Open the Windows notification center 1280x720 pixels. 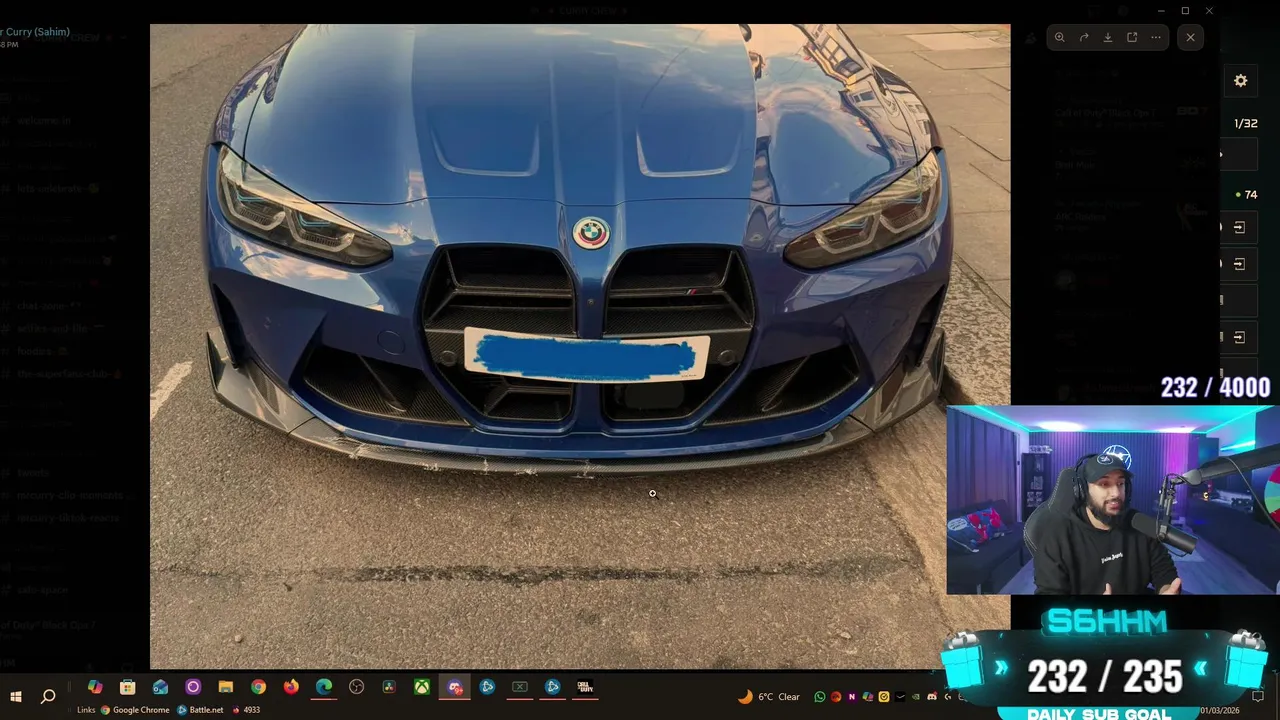1258,696
